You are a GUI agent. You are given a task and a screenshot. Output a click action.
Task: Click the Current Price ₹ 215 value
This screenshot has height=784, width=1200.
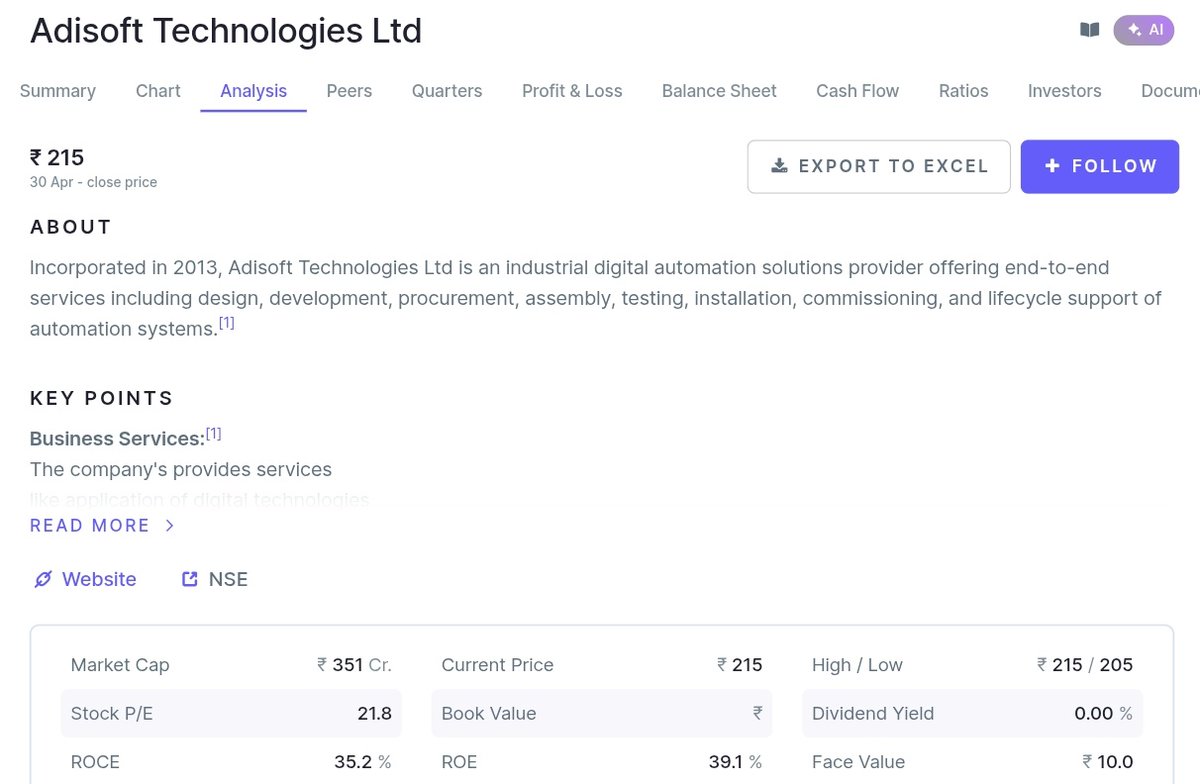(x=739, y=665)
